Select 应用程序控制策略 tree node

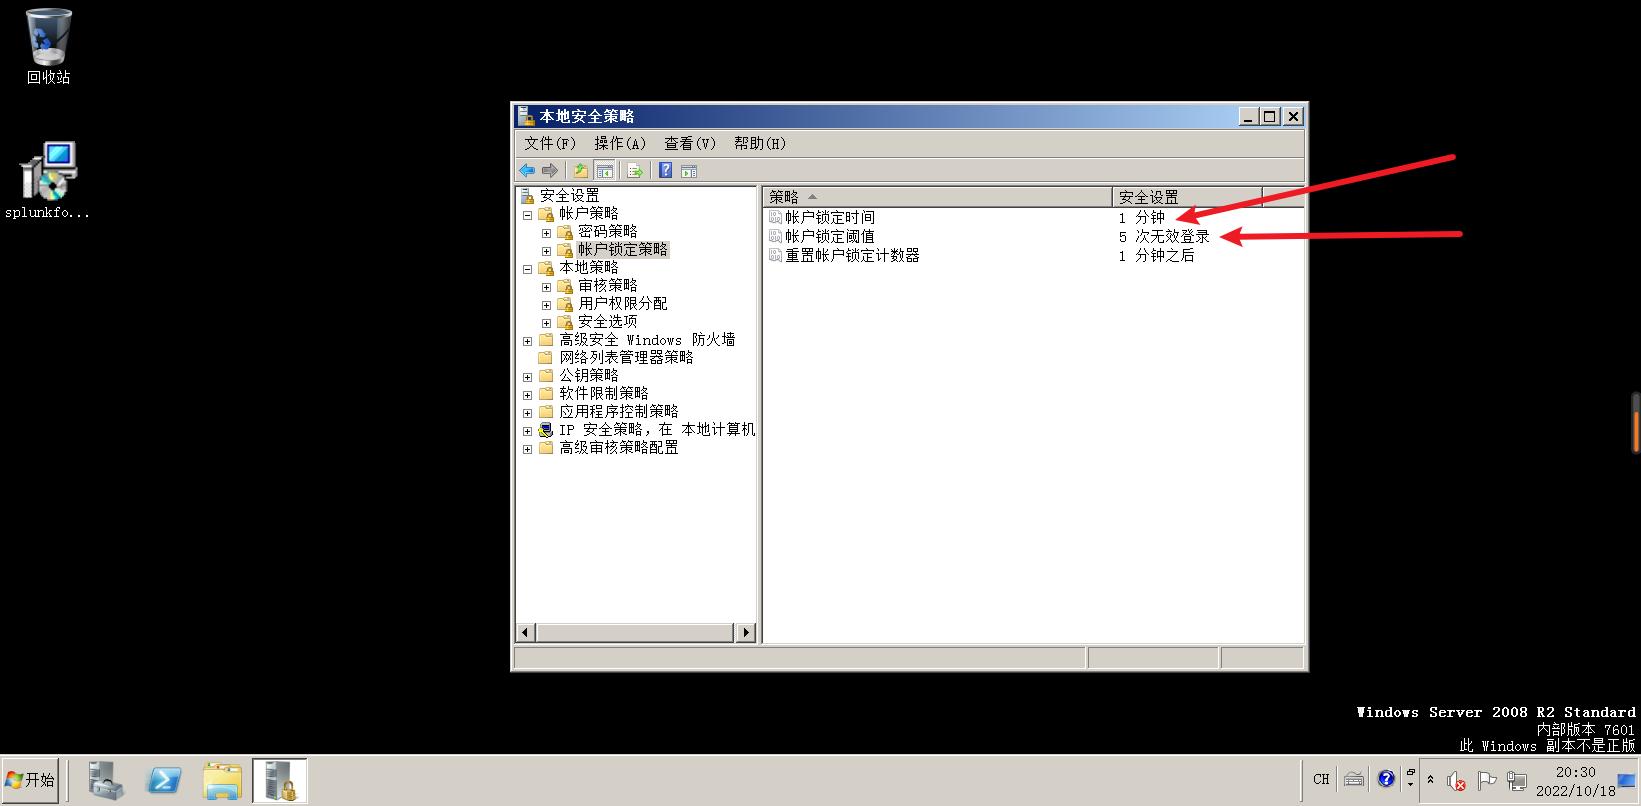(x=619, y=411)
